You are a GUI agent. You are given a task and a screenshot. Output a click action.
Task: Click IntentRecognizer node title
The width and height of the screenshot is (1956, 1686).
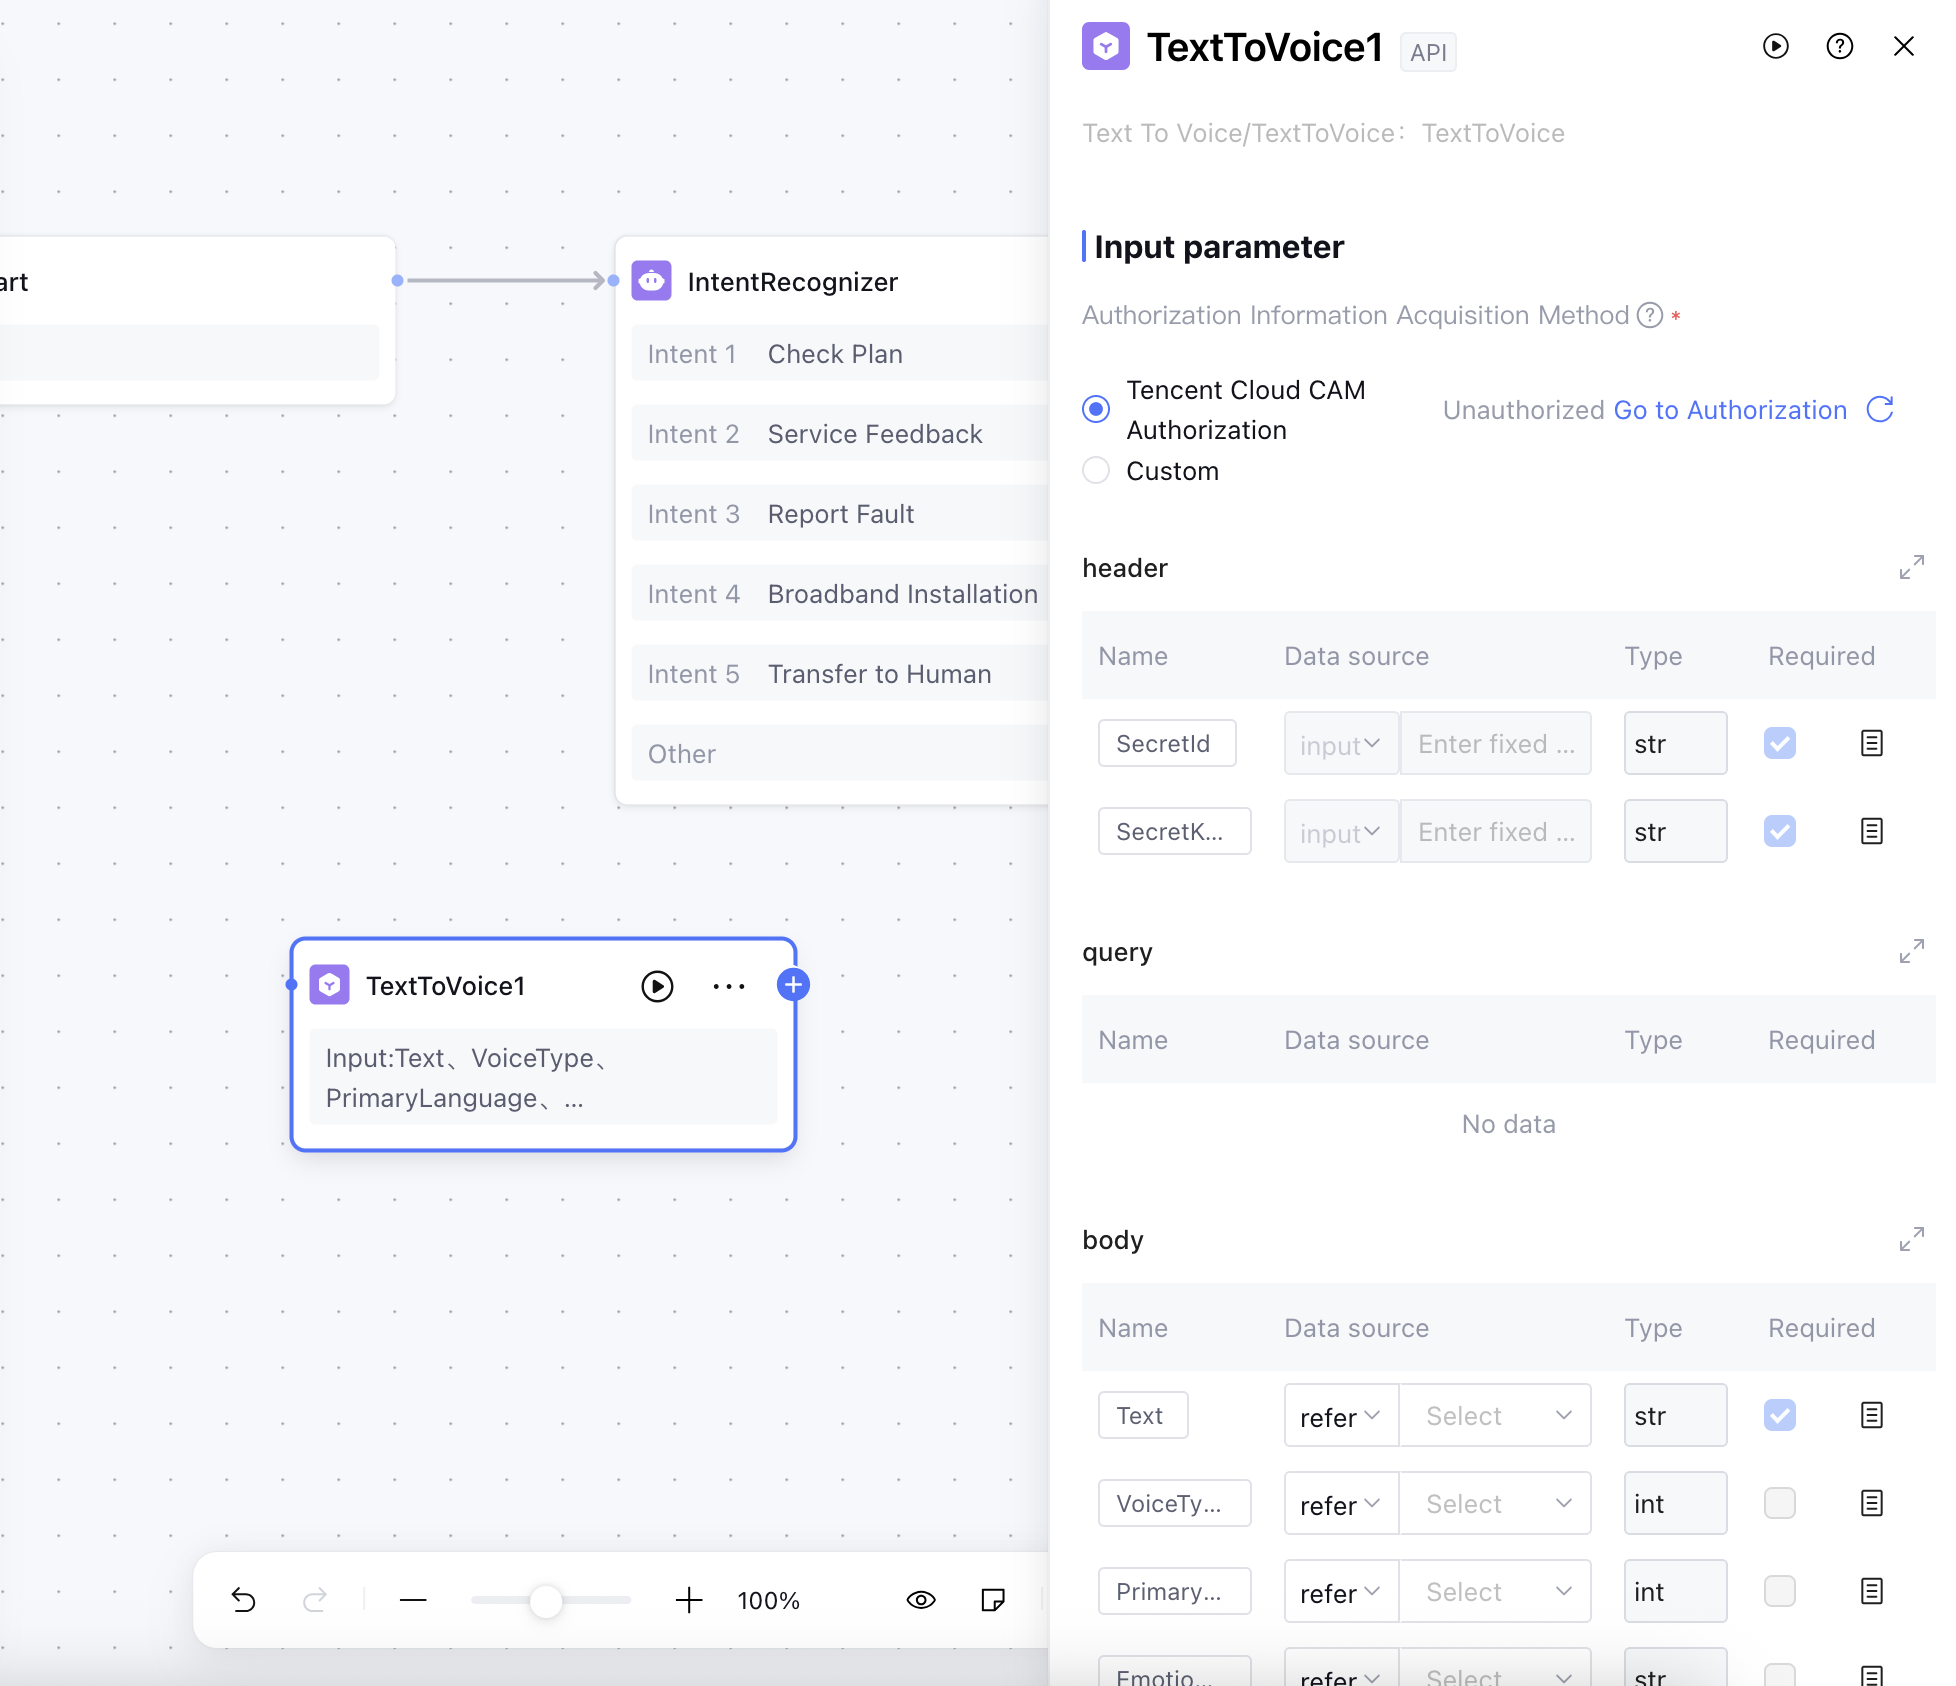point(792,282)
